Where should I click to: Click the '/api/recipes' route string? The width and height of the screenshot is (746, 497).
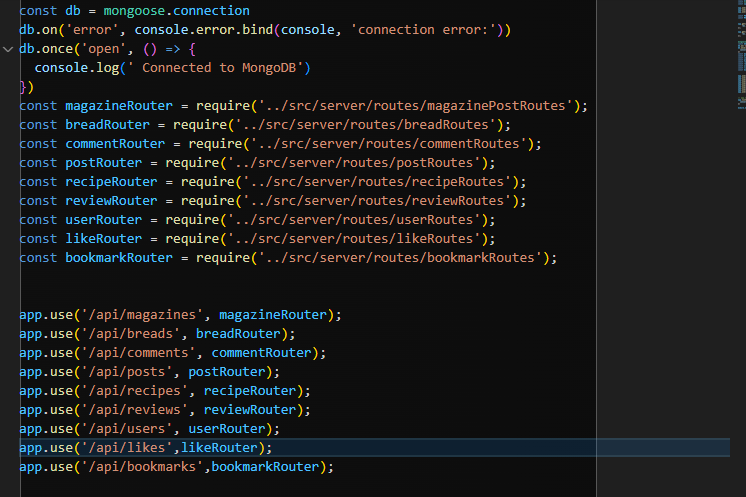(x=134, y=391)
